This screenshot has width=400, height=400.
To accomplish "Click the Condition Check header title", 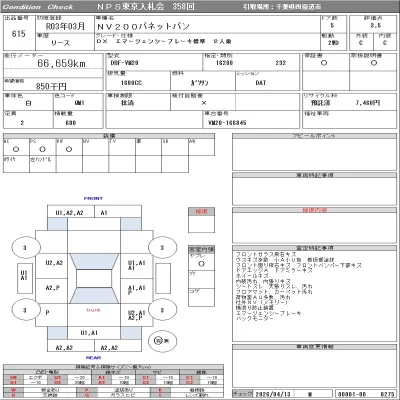I will click(x=37, y=7).
